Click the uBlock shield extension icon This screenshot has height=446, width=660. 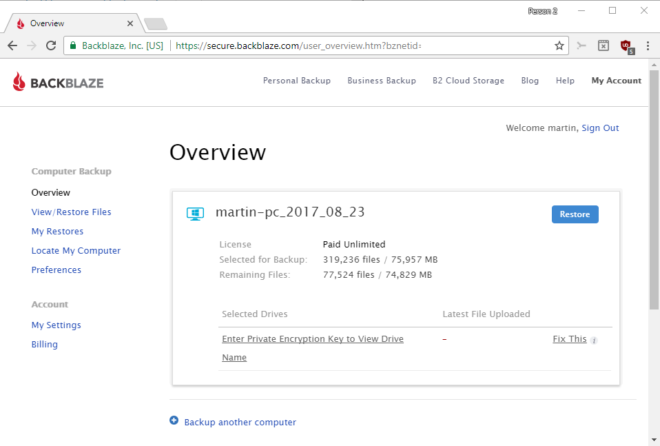click(x=627, y=46)
